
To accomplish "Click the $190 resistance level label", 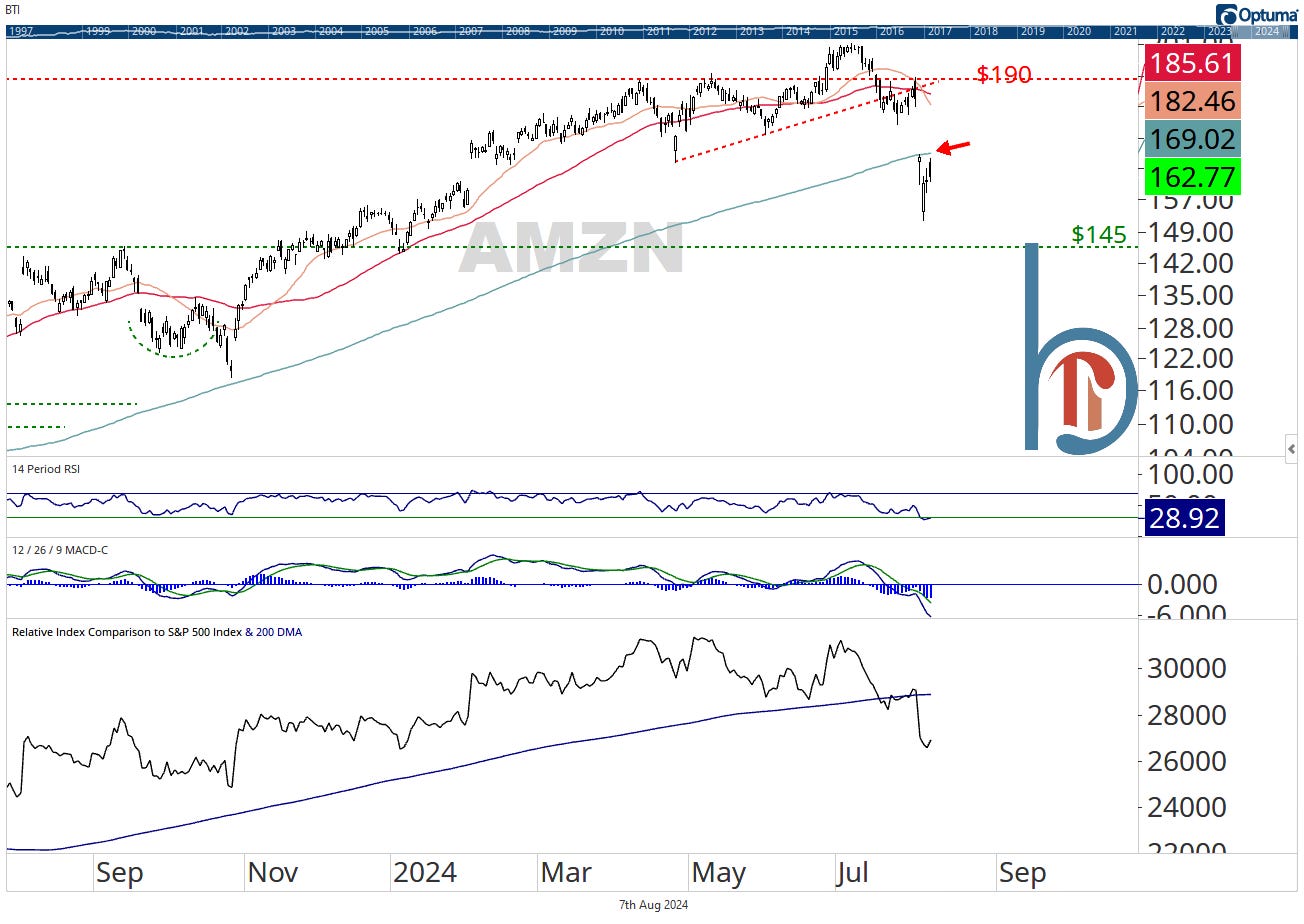I will (x=1003, y=73).
